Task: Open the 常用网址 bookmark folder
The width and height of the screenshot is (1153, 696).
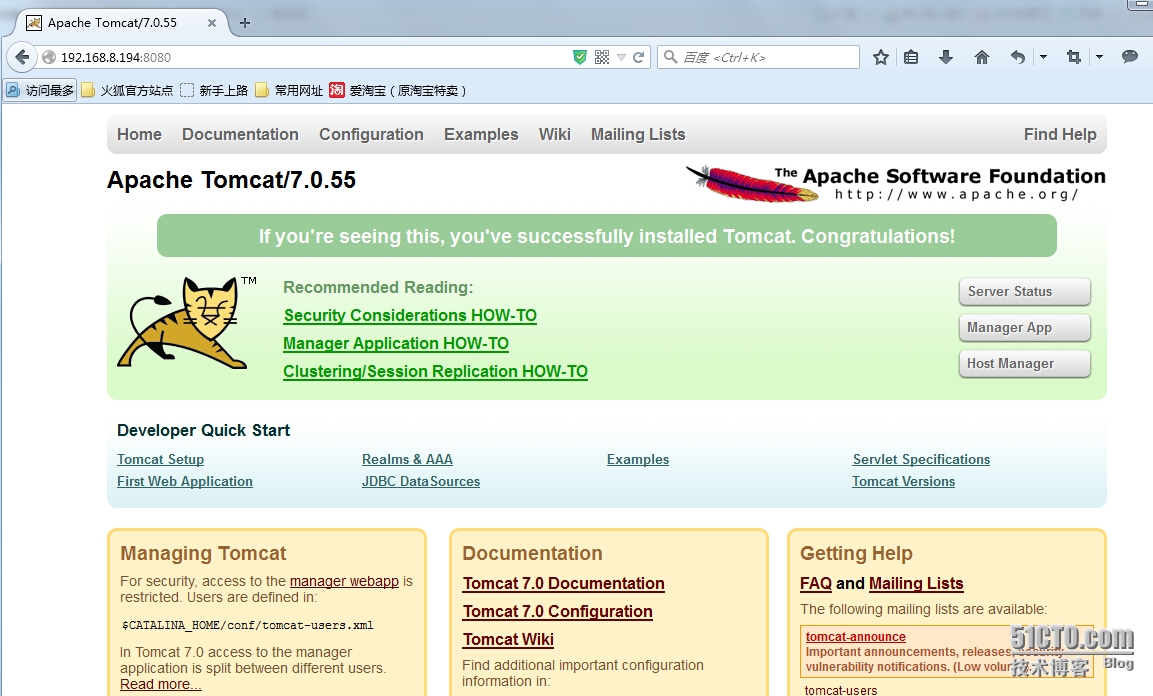Action: [289, 90]
